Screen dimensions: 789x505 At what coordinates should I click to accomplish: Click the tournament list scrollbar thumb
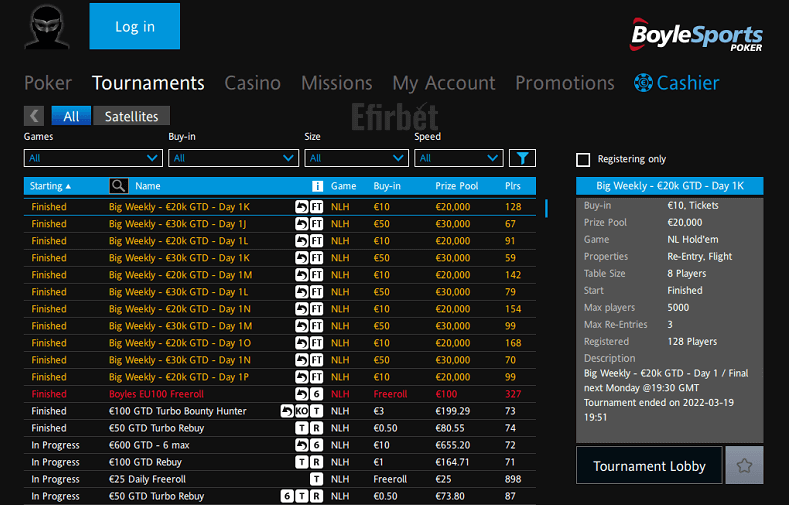546,208
